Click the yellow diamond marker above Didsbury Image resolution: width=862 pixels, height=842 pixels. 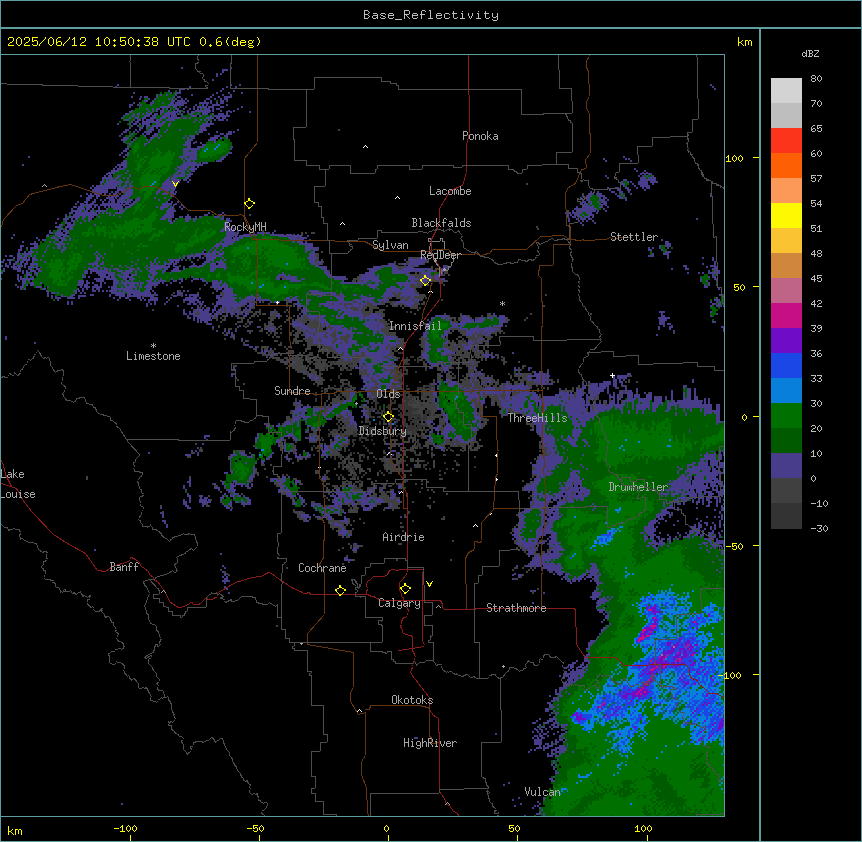click(388, 417)
